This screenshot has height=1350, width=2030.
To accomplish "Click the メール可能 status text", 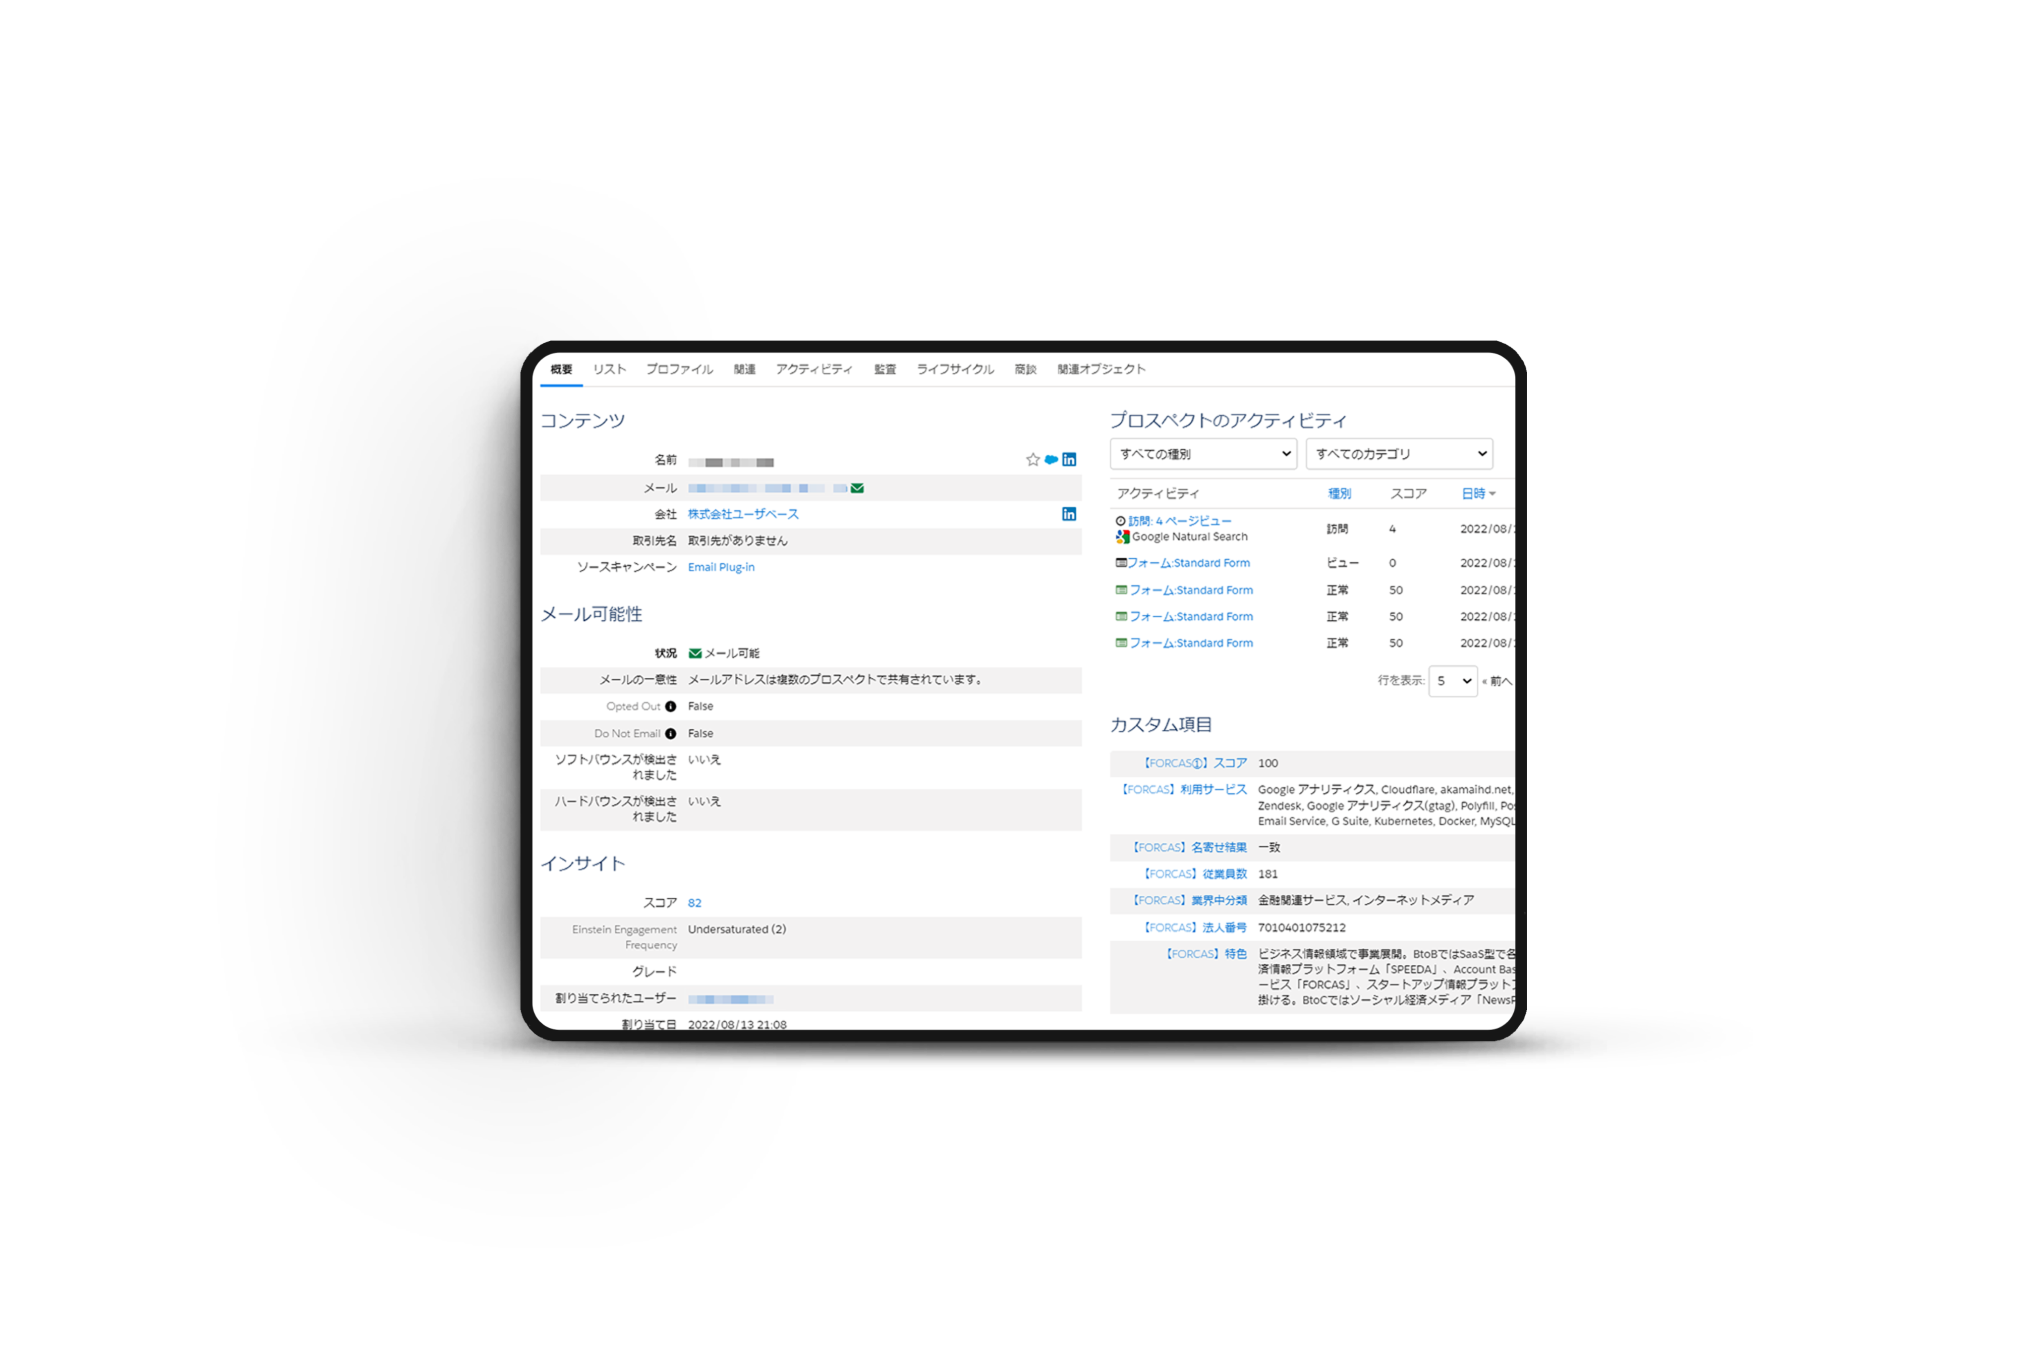I will coord(732,653).
